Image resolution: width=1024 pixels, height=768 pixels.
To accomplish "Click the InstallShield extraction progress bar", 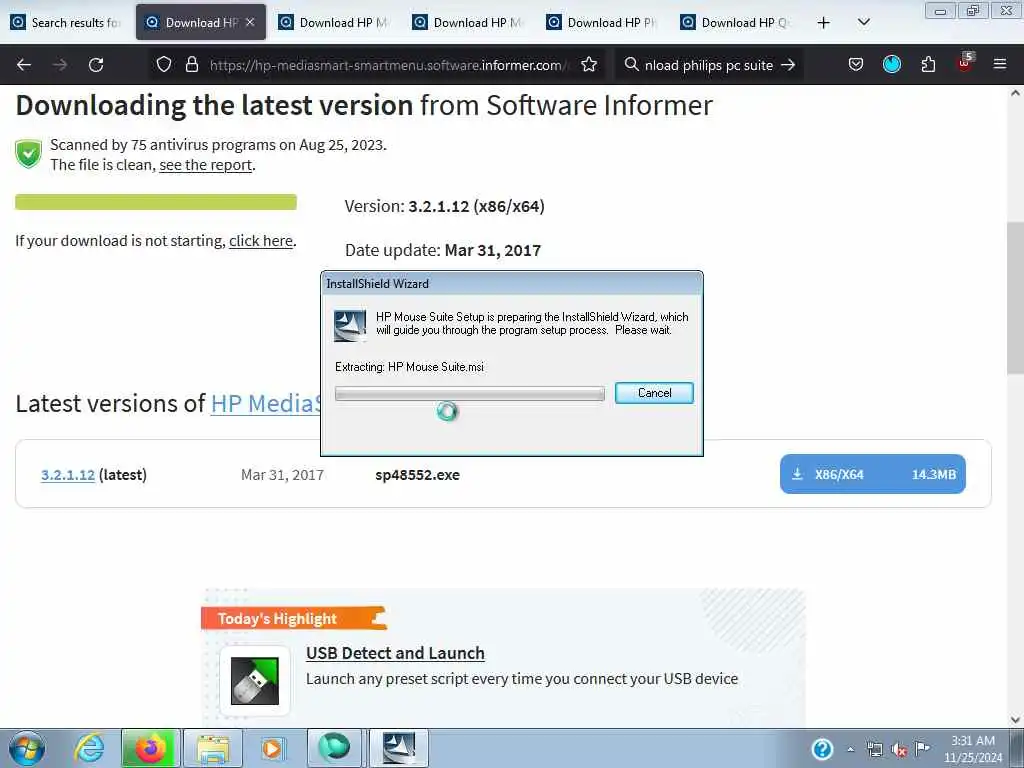I will tap(470, 393).
